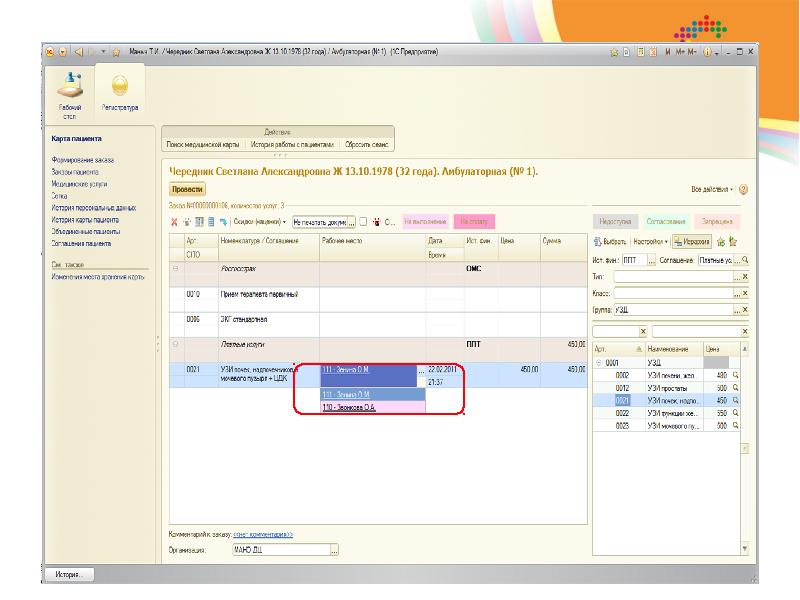This screenshot has height=600, width=800.
Task: Click down arrow of services list scrollbar
Action: [x=745, y=548]
